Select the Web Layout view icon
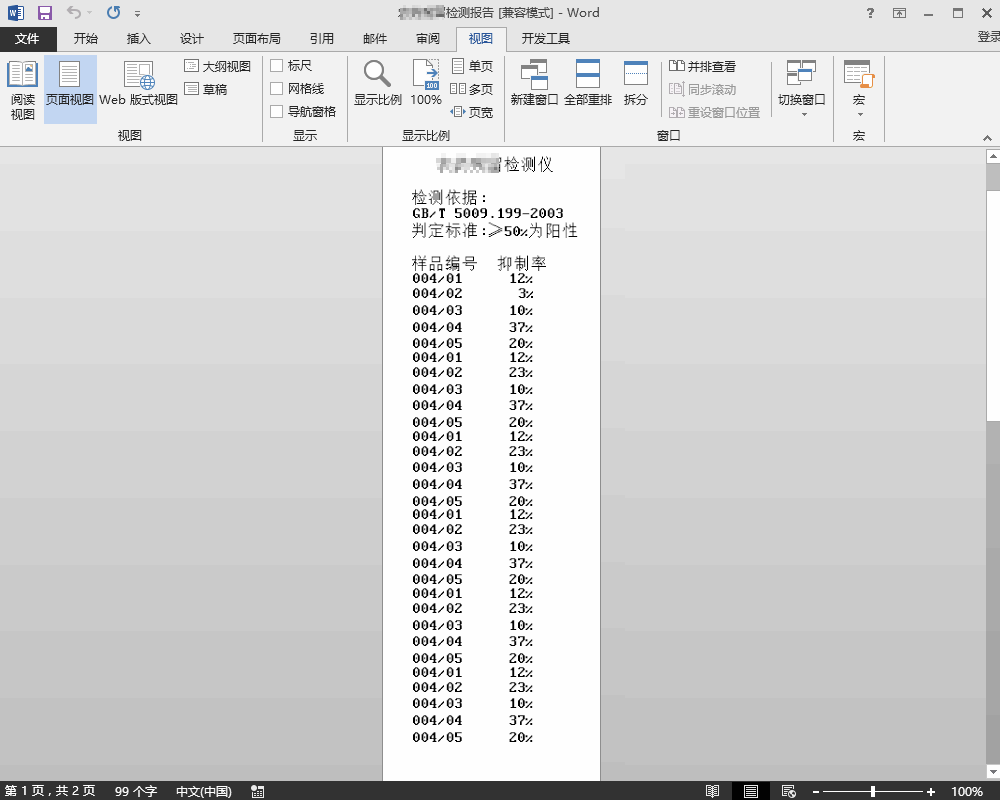Screen dimensions: 1000x800 (x=139, y=84)
